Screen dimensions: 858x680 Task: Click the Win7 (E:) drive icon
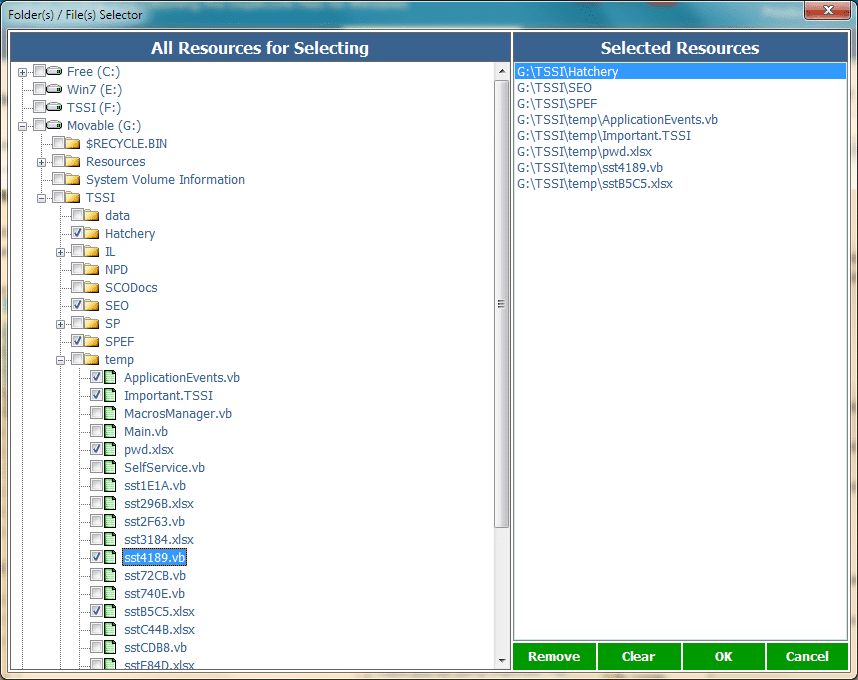pyautogui.click(x=56, y=90)
